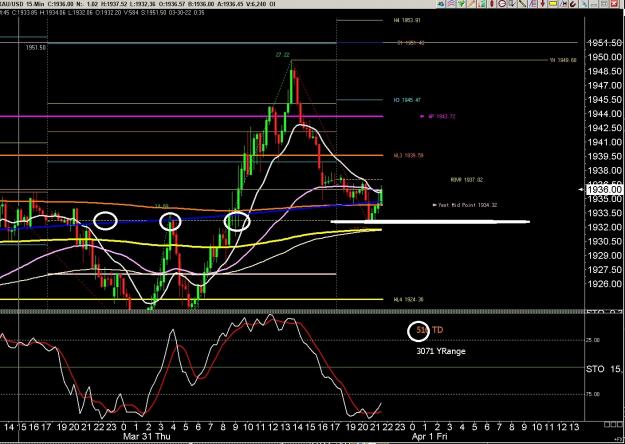Click the 1938.00 price axis label
Screen dimensions: 625x444
(x=605, y=170)
